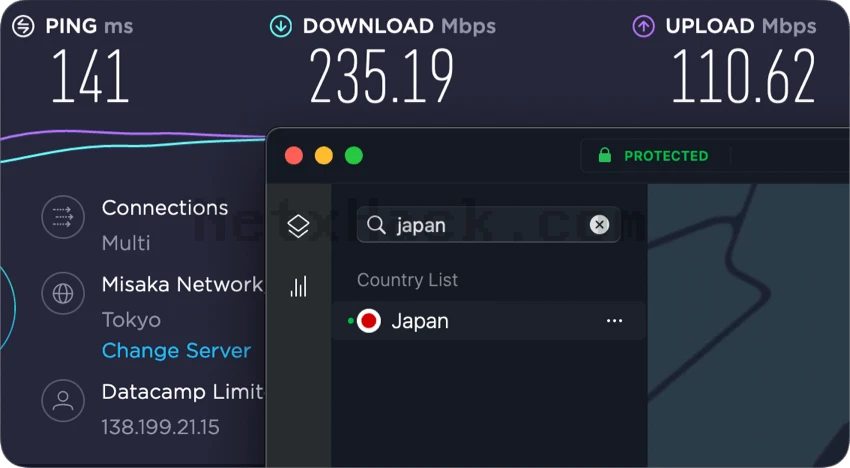This screenshot has width=850, height=468.
Task: Click the IP address 138.199.21.15
Action: coord(160,427)
